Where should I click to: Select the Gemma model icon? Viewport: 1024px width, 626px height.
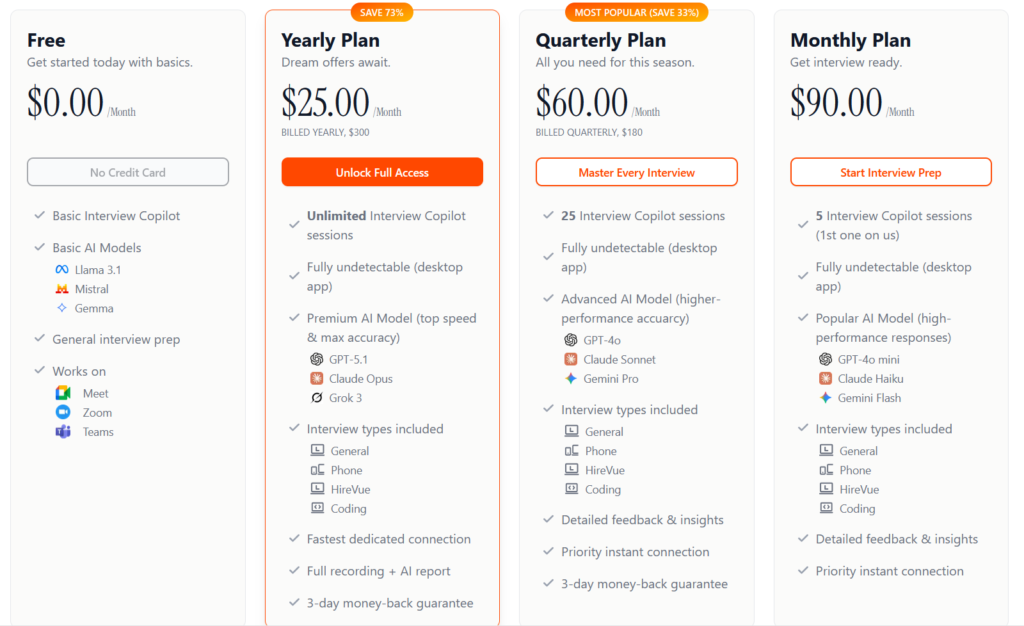63,308
